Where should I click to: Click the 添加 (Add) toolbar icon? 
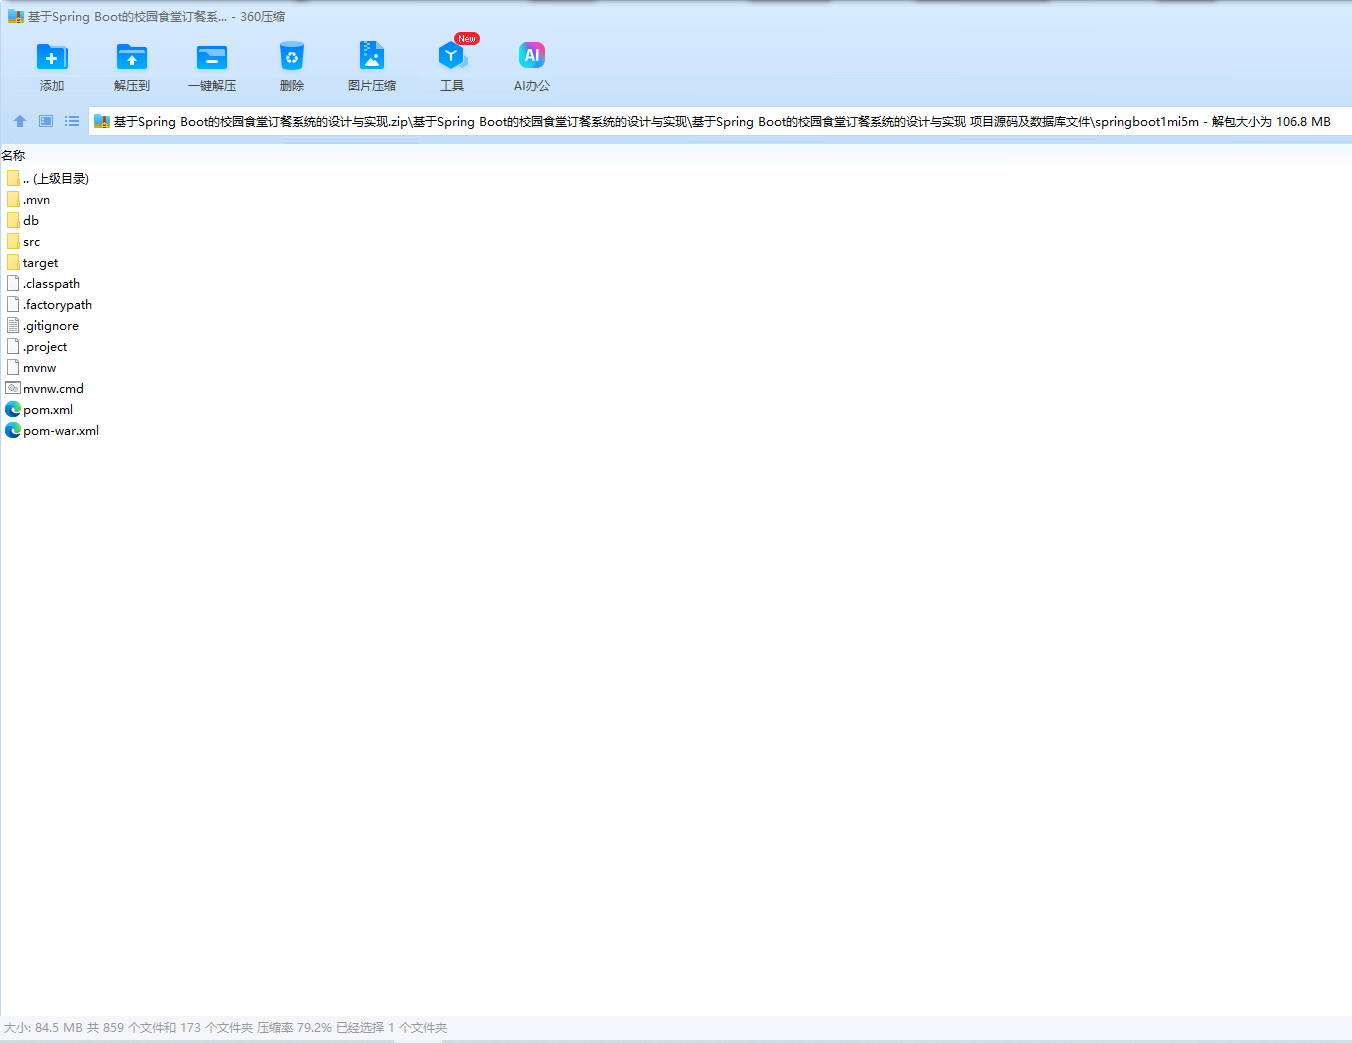click(52, 57)
